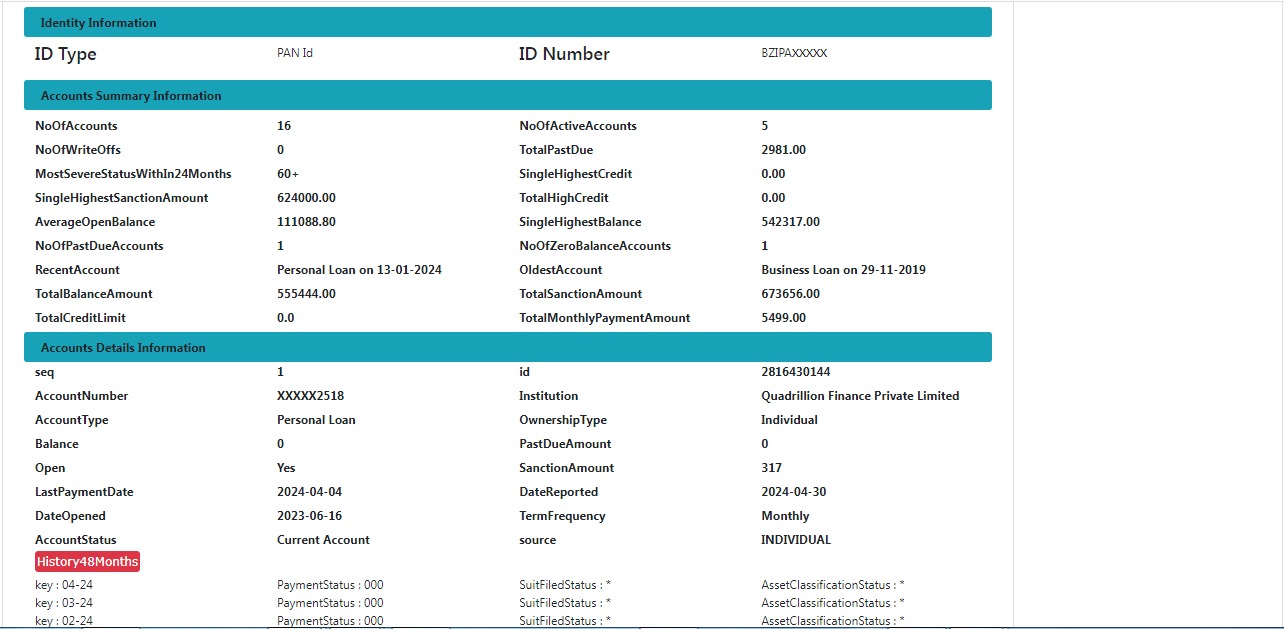The image size is (1284, 629).
Task: Click the NoOfWriteOffs label
Action: [x=78, y=150]
